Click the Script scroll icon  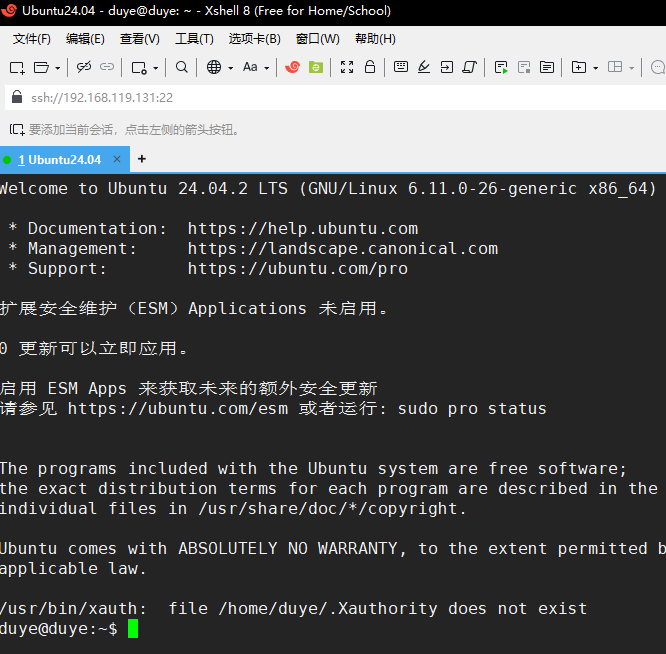coord(469,67)
